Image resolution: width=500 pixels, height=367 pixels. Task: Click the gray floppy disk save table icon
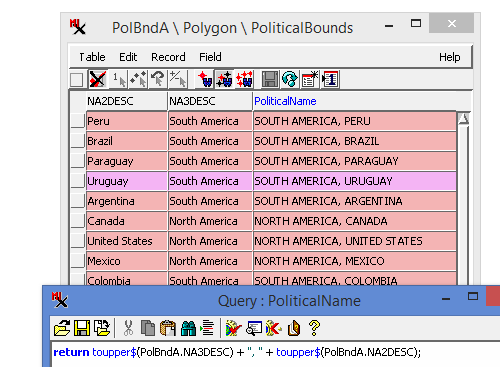[269, 79]
